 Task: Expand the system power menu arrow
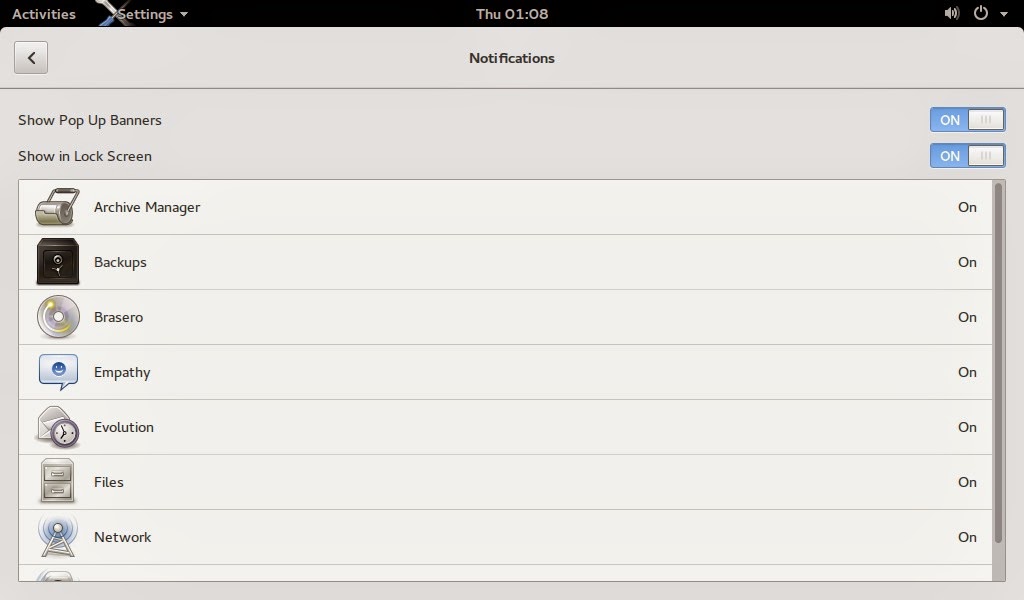point(1004,14)
